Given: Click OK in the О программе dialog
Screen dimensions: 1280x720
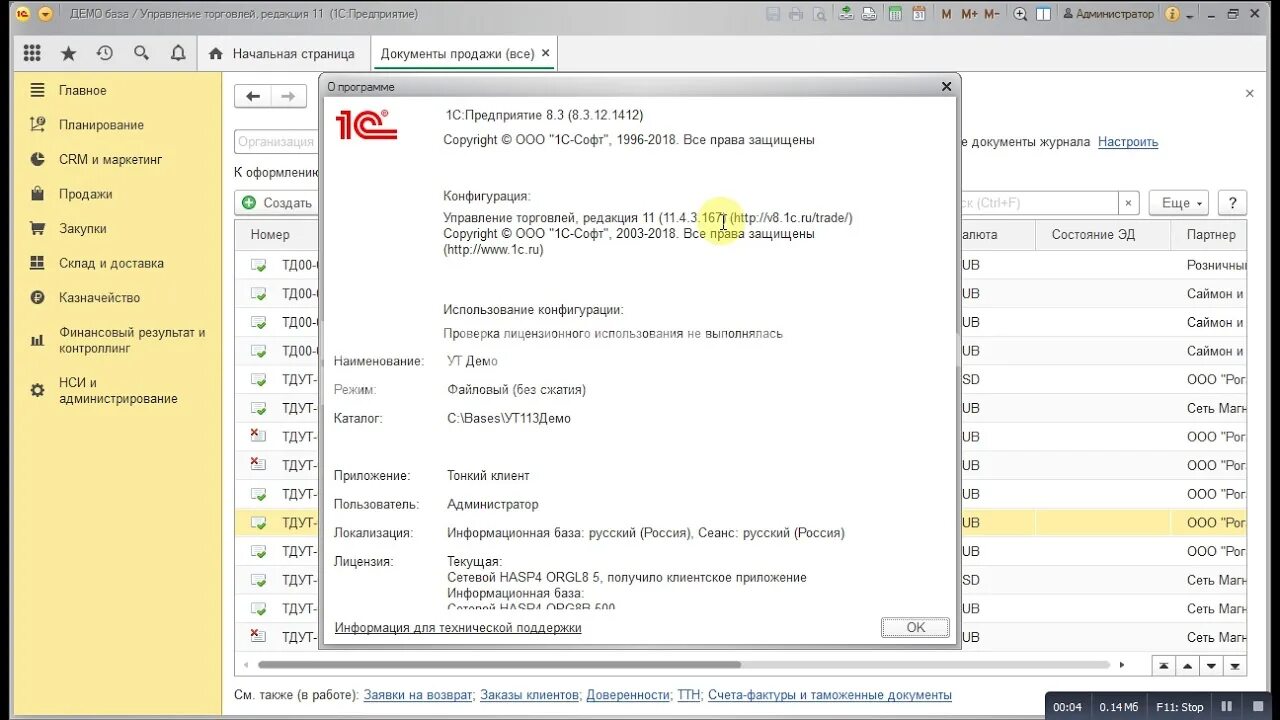Looking at the screenshot, I should click(916, 627).
